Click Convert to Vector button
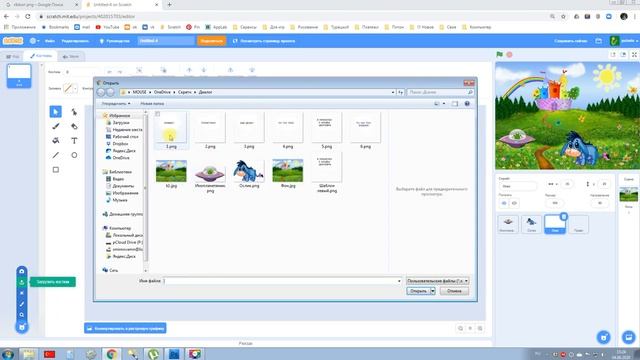Screen dimensions: 640x360 [125, 328]
